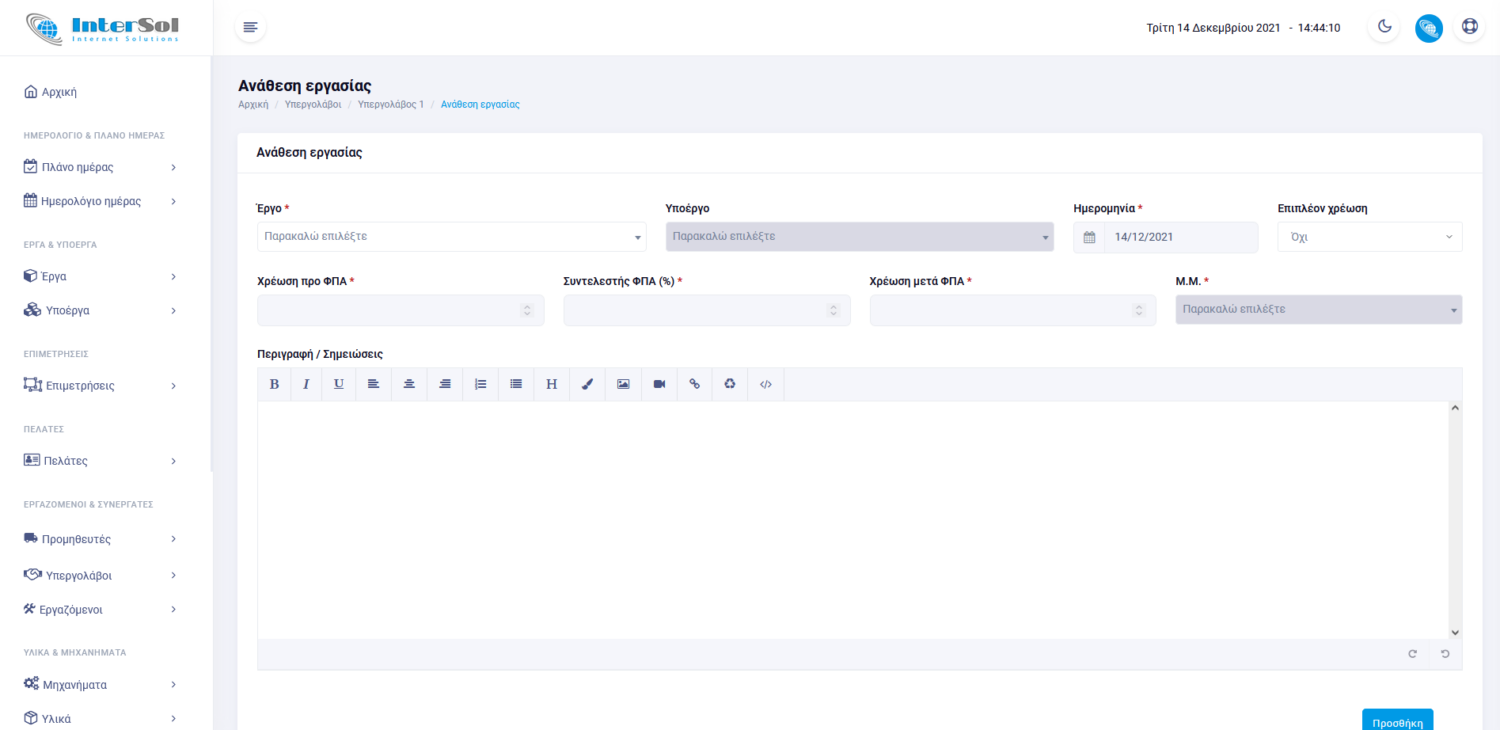Click the insert video icon in editor

coord(659,384)
